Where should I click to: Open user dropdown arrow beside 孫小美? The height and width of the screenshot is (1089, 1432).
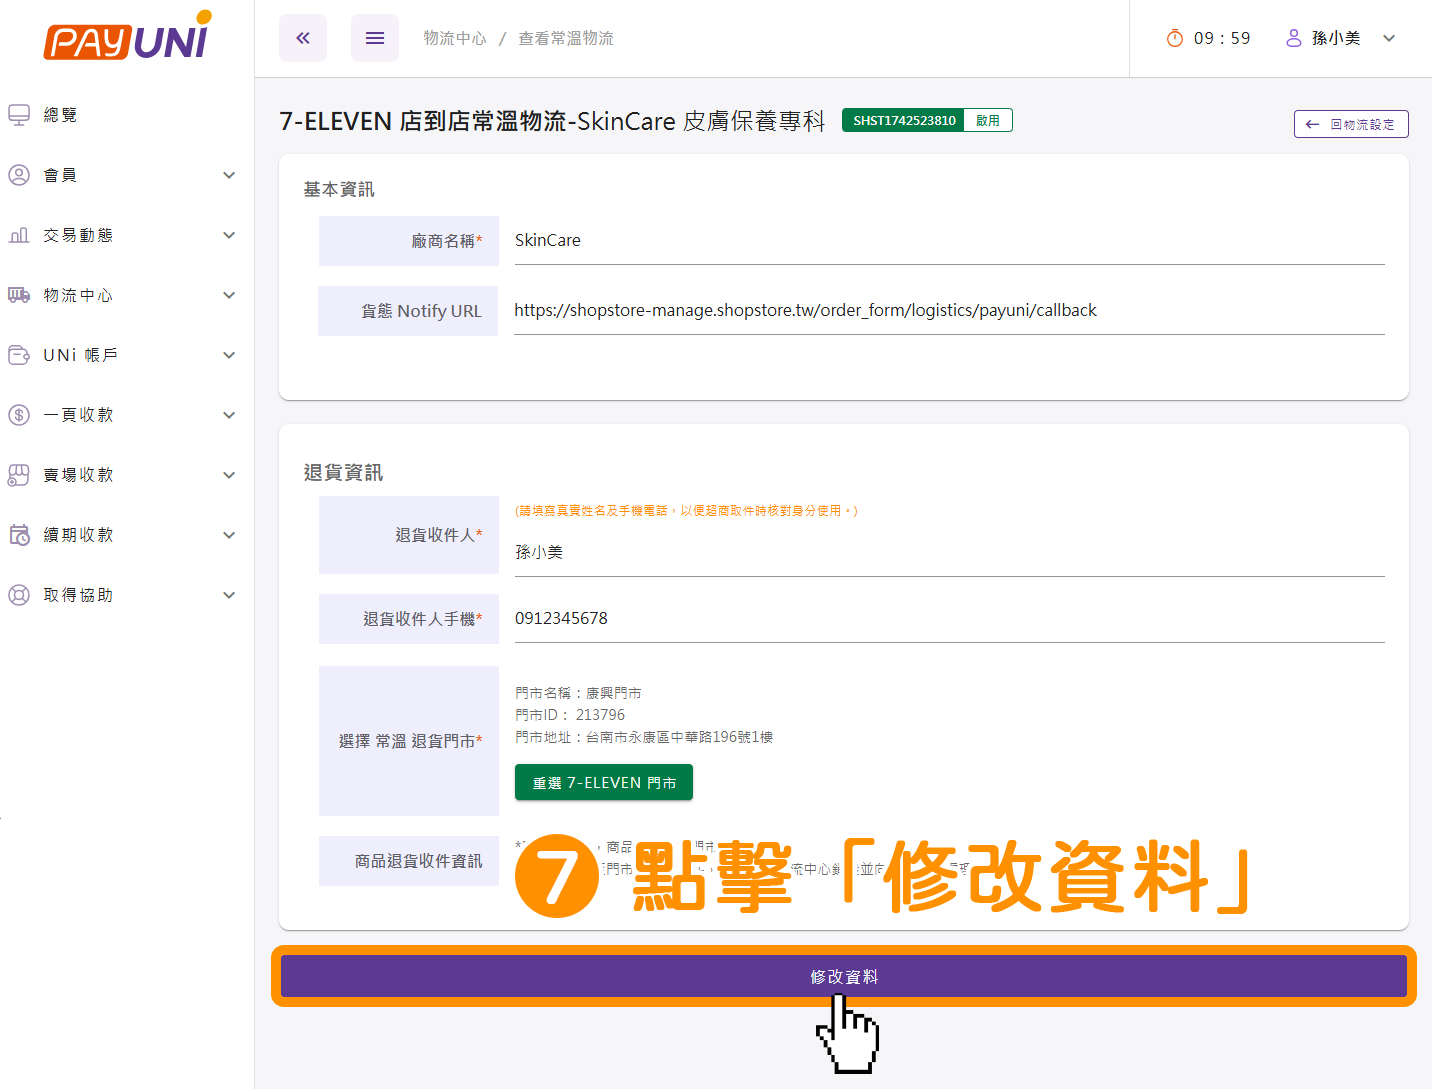tap(1389, 38)
